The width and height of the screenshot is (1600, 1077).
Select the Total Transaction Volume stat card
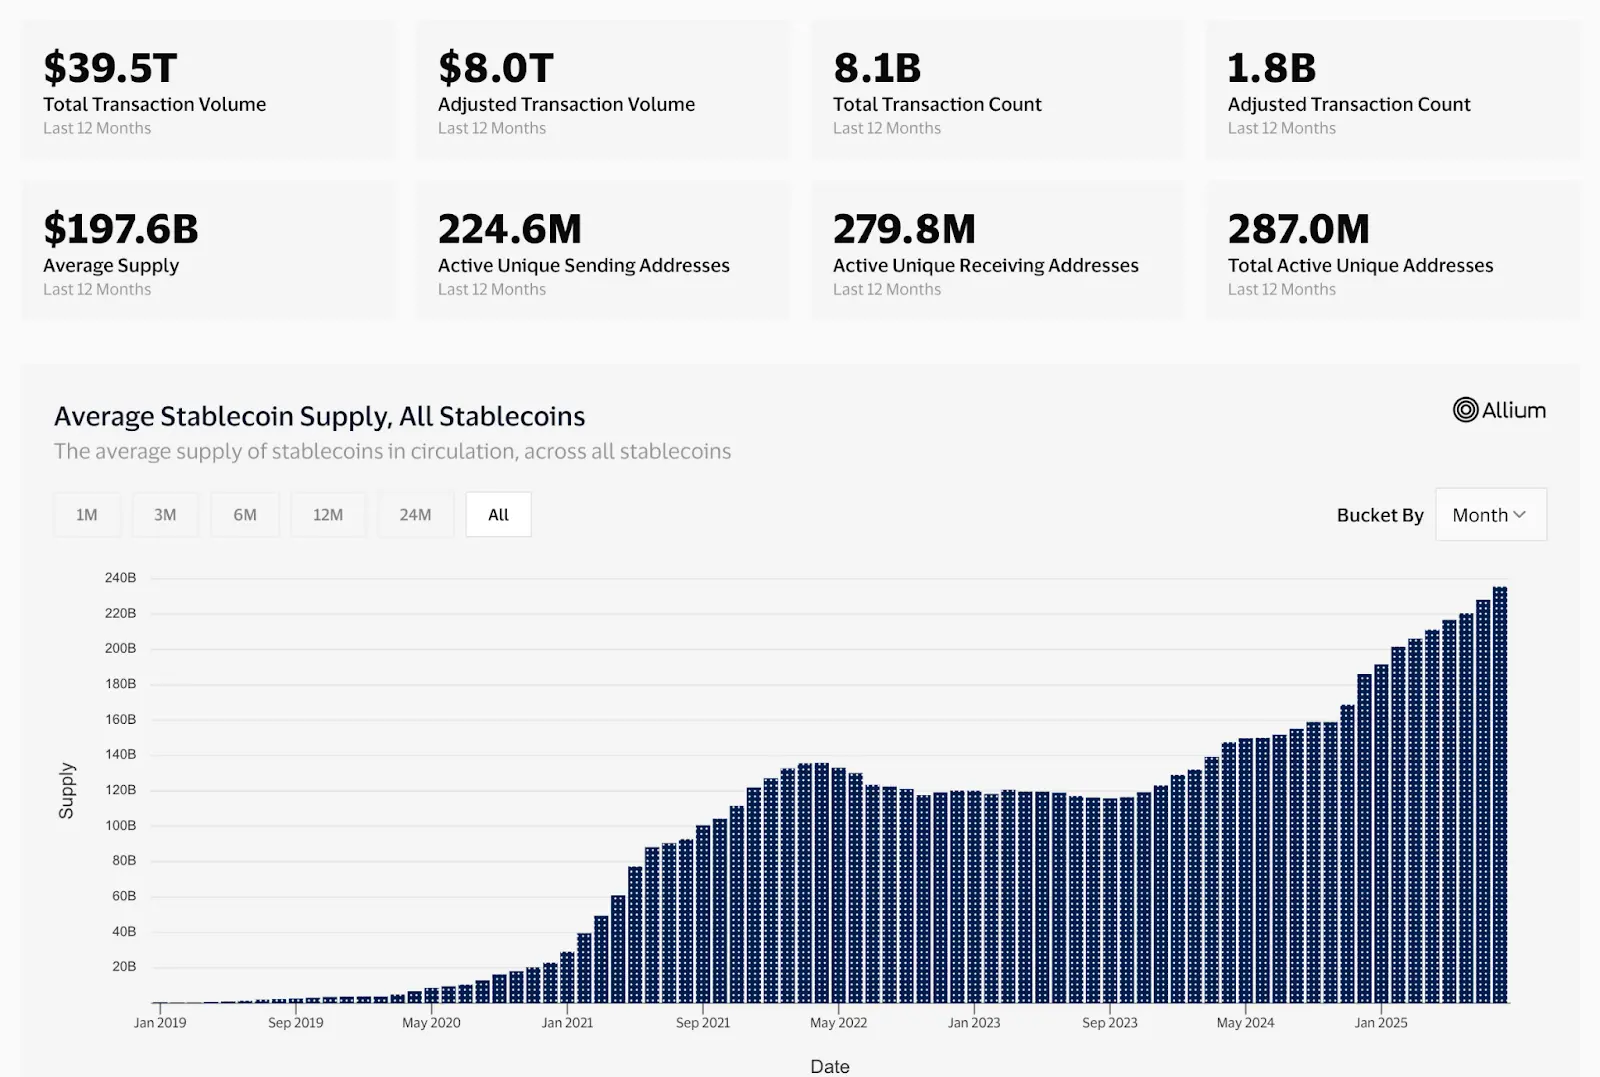(x=207, y=90)
